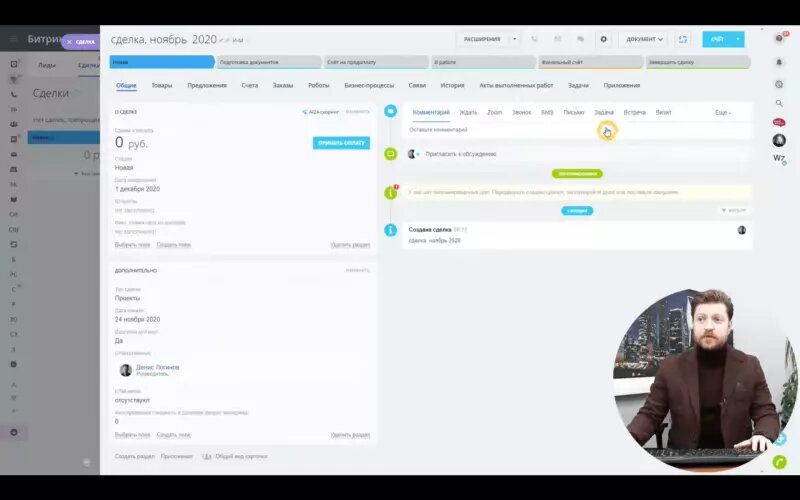Click the green info icon with red badge

[x=391, y=192]
